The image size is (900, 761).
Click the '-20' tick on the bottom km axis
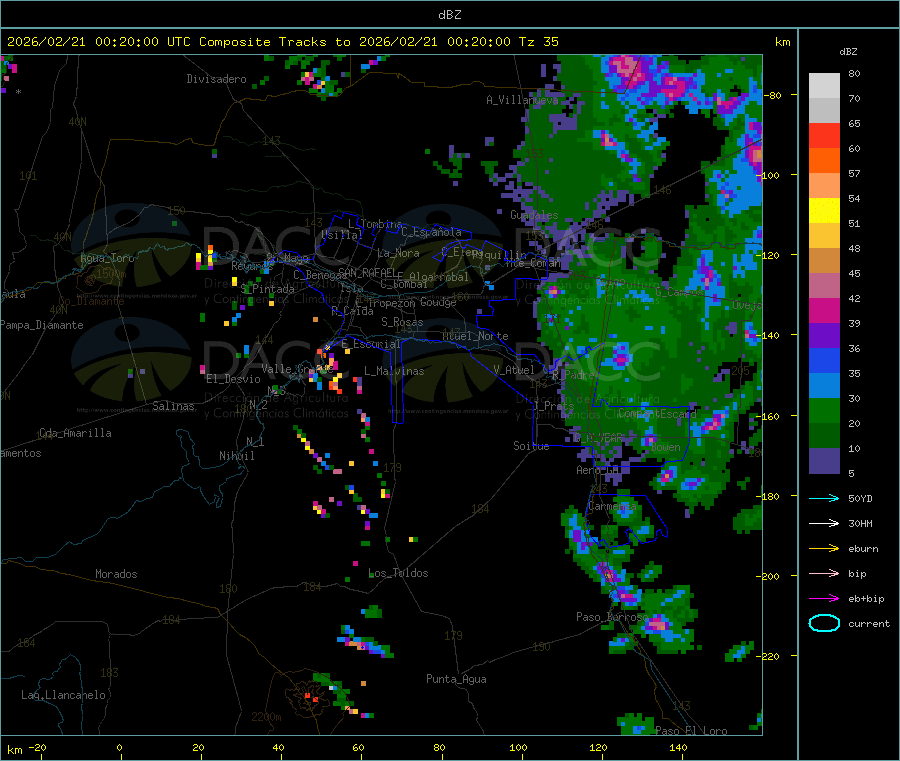[x=37, y=748]
